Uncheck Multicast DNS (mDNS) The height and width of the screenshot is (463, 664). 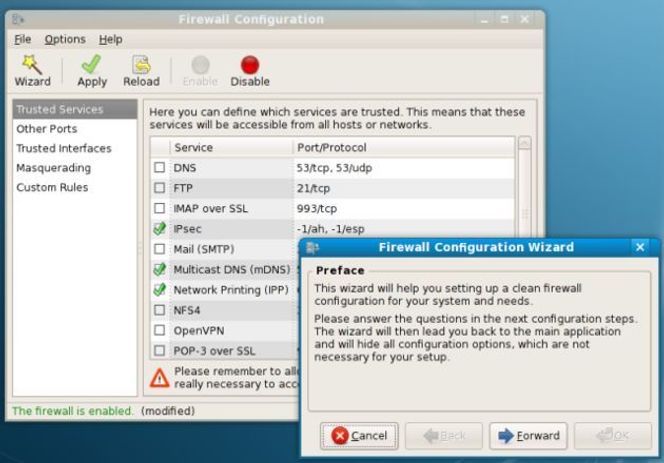point(160,269)
